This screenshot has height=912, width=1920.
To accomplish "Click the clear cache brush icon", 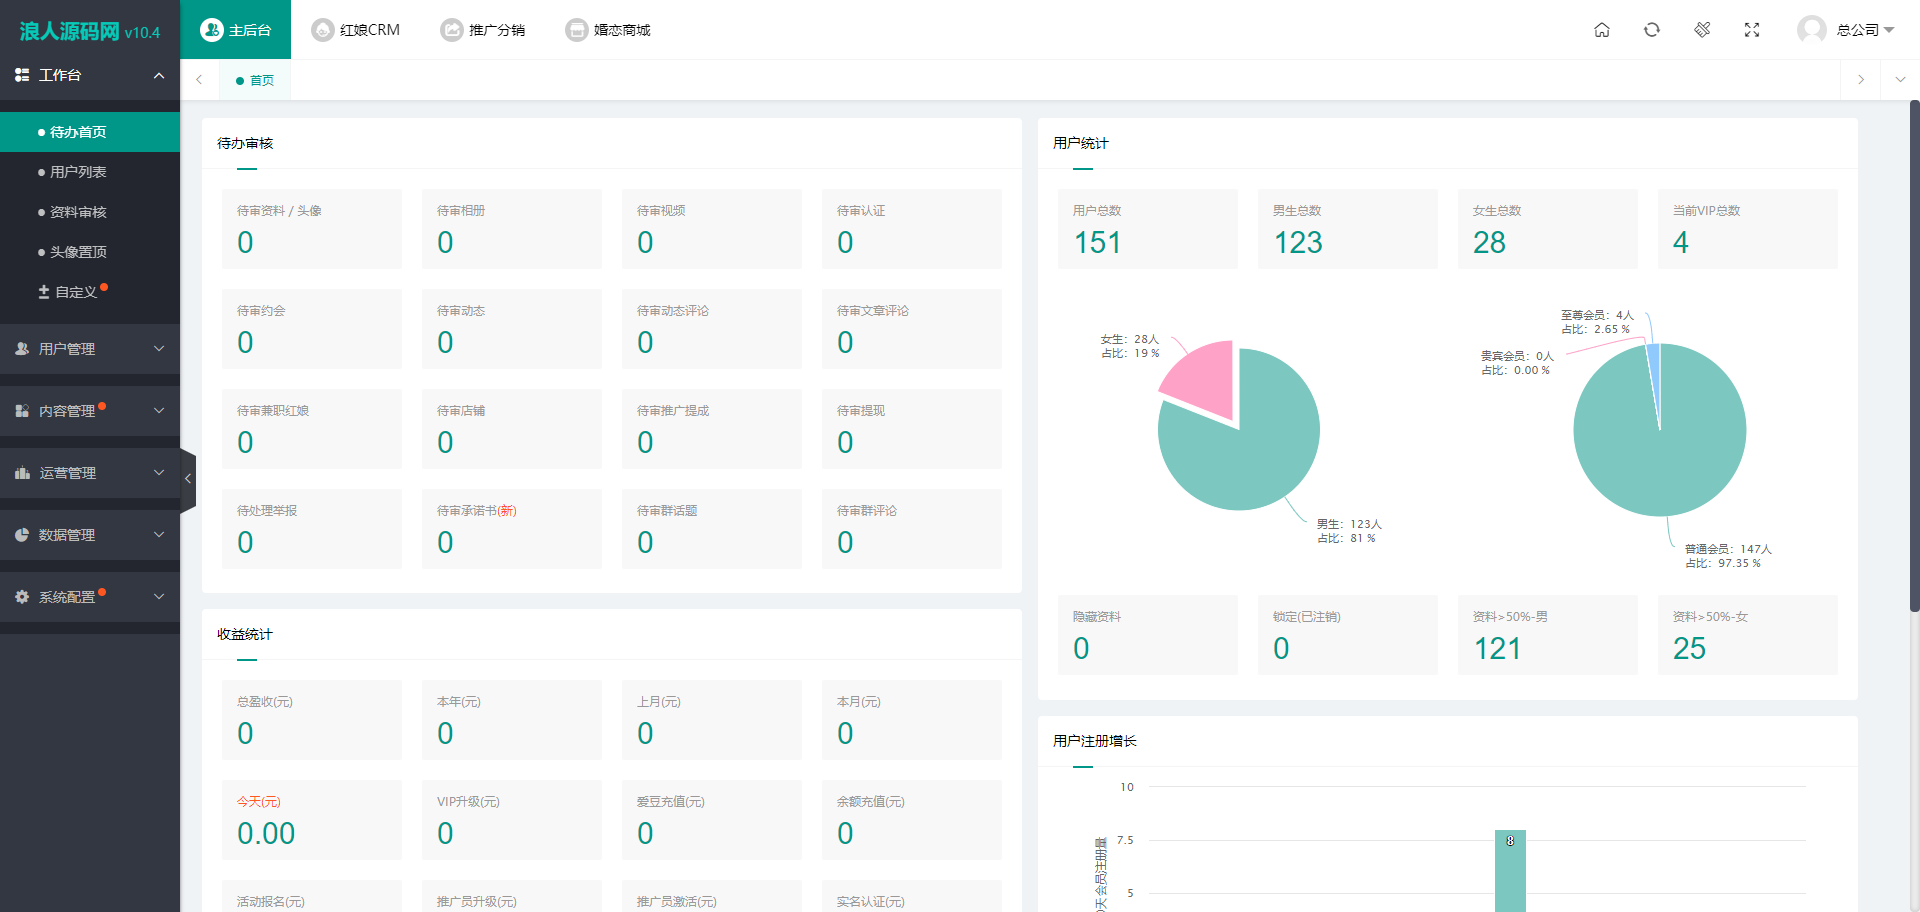I will [1702, 30].
